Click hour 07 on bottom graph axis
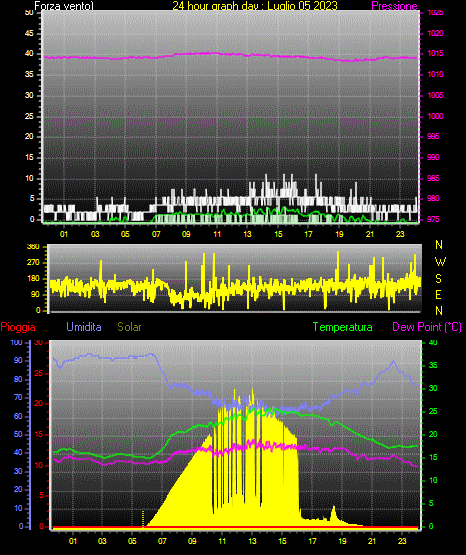 [162, 541]
